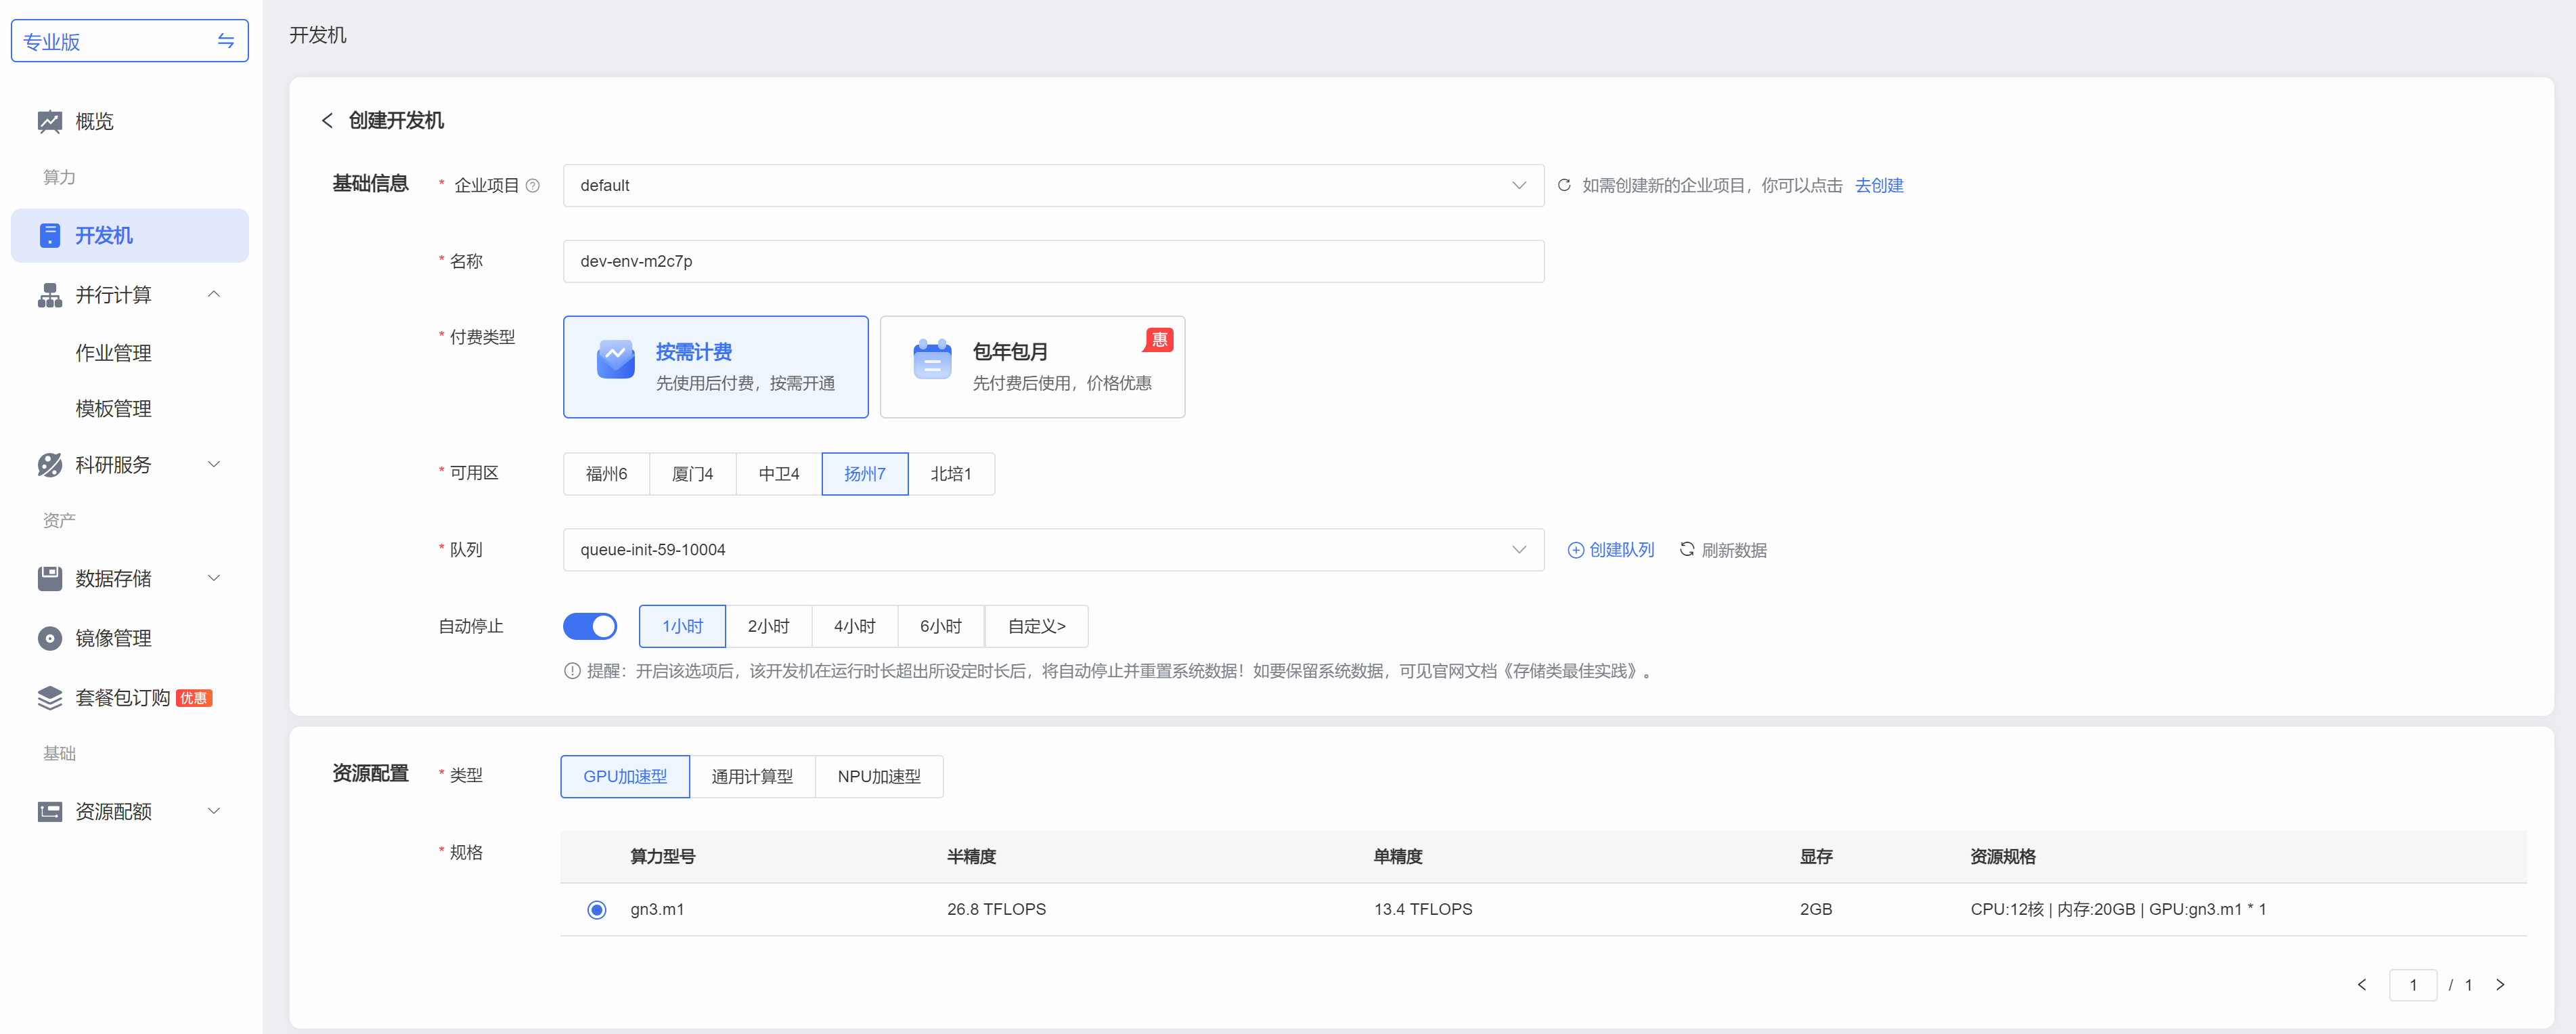Click the 优惠 badge next to 套餐包订购
Screen dimensions: 2576x1034
point(194,698)
